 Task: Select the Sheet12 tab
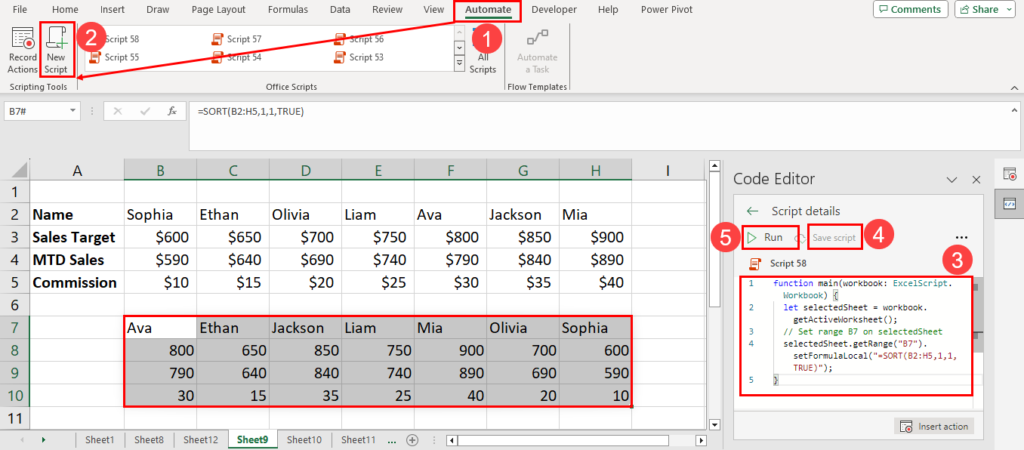pyautogui.click(x=200, y=440)
